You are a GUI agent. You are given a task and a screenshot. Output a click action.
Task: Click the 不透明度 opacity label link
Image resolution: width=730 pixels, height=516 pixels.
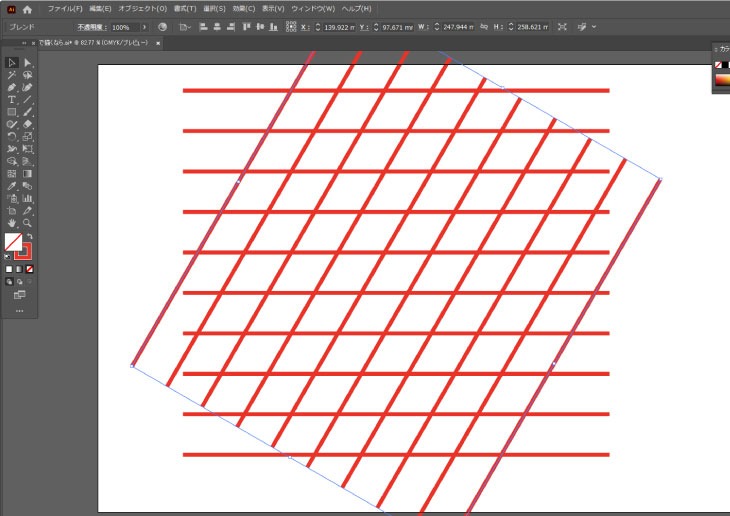(91, 27)
